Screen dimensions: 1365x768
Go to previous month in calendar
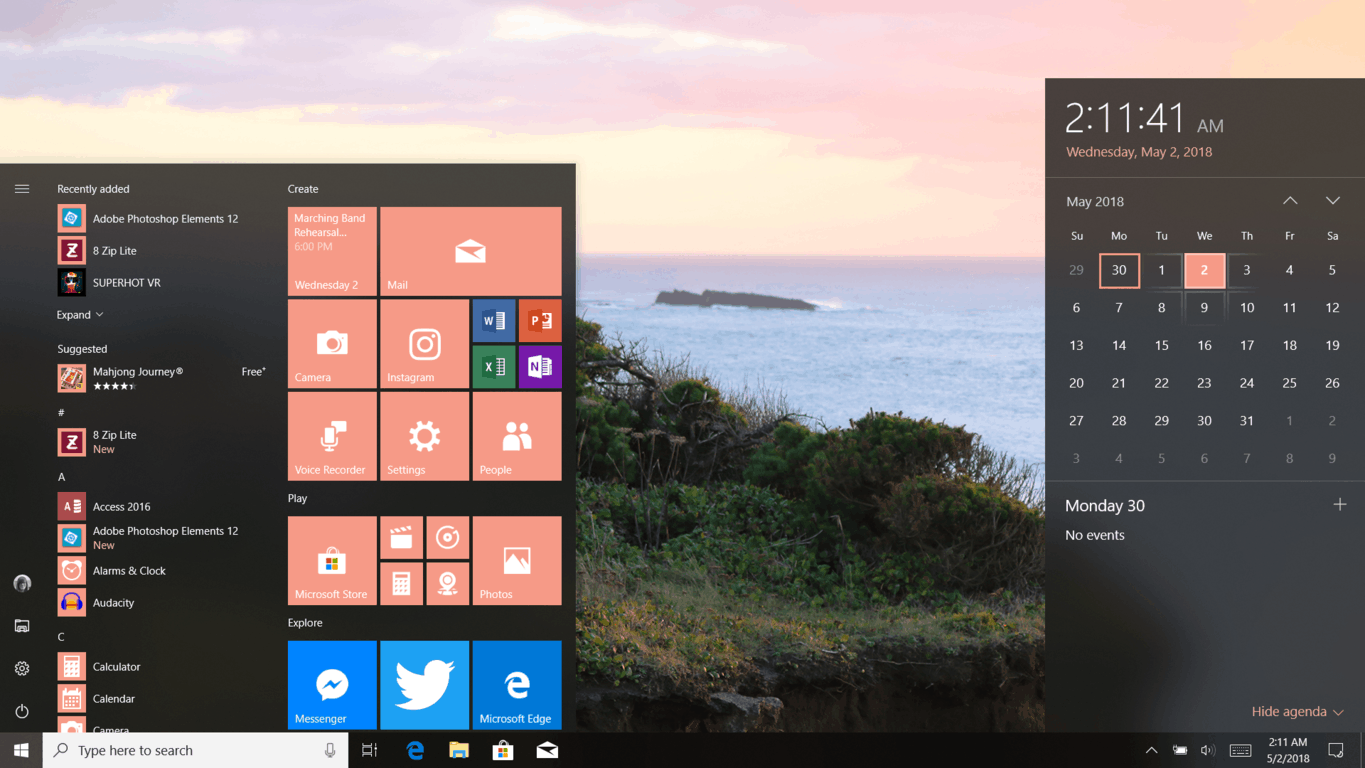click(x=1290, y=201)
